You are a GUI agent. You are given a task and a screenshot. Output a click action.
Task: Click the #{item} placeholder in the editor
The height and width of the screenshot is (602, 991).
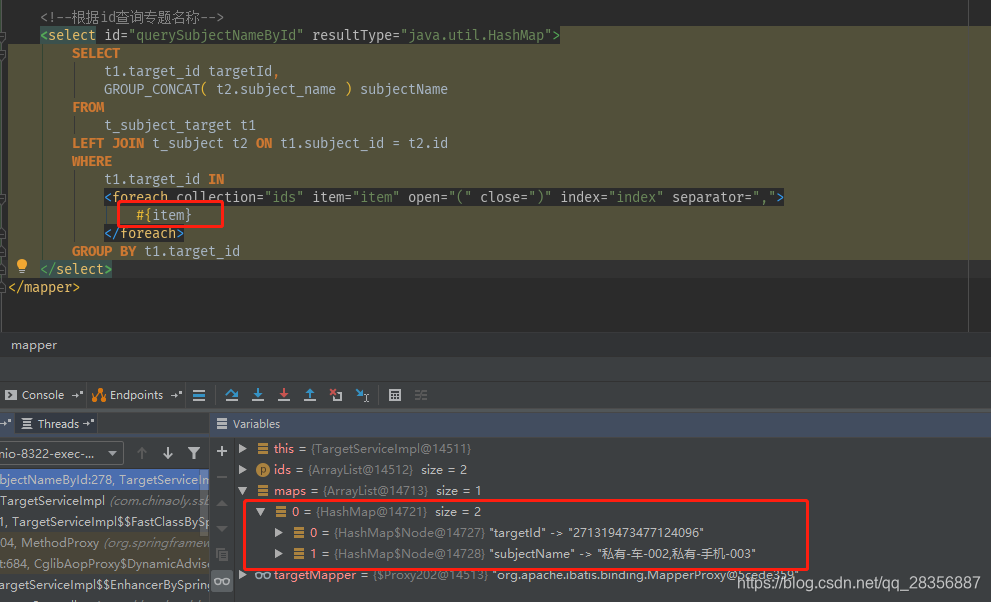[164, 215]
